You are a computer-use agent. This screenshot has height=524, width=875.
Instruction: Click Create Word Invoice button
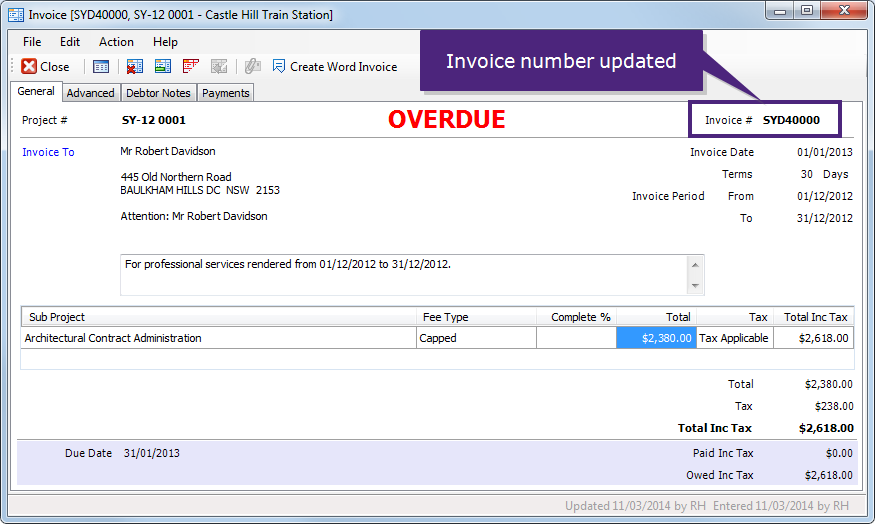(x=334, y=67)
